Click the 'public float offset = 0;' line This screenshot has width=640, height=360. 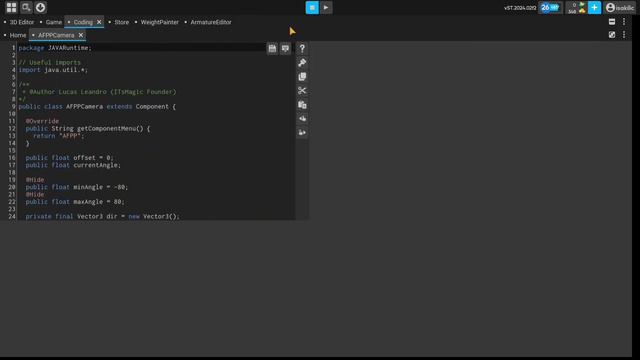[69, 158]
